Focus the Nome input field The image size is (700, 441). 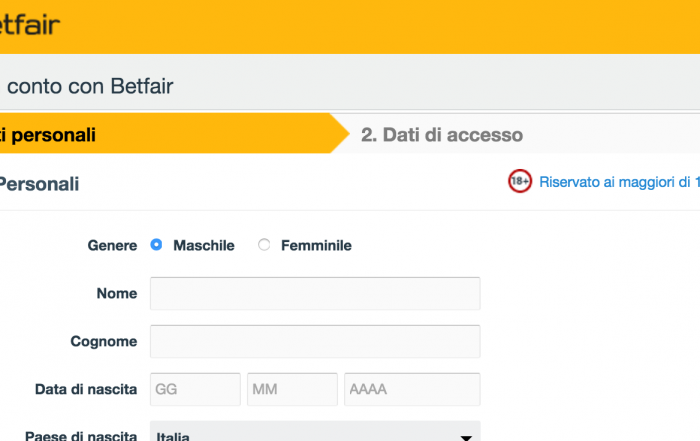[315, 293]
